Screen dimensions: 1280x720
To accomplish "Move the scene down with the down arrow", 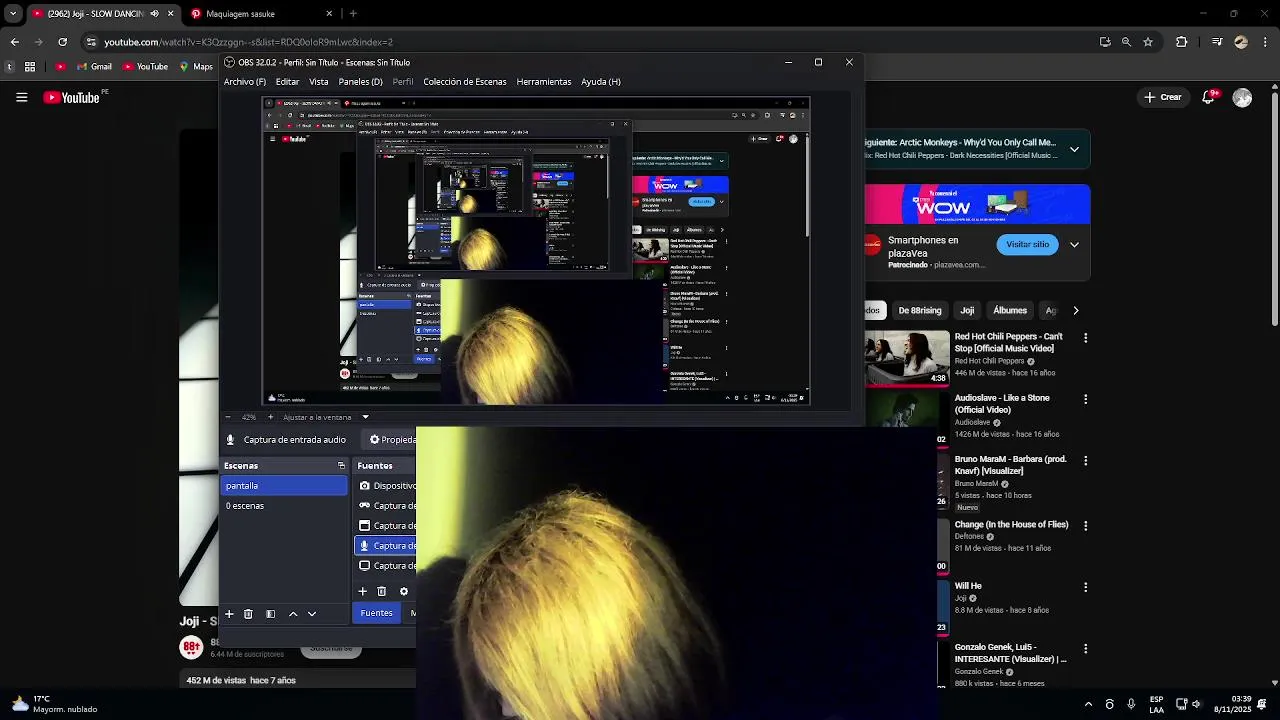I will [x=312, y=614].
